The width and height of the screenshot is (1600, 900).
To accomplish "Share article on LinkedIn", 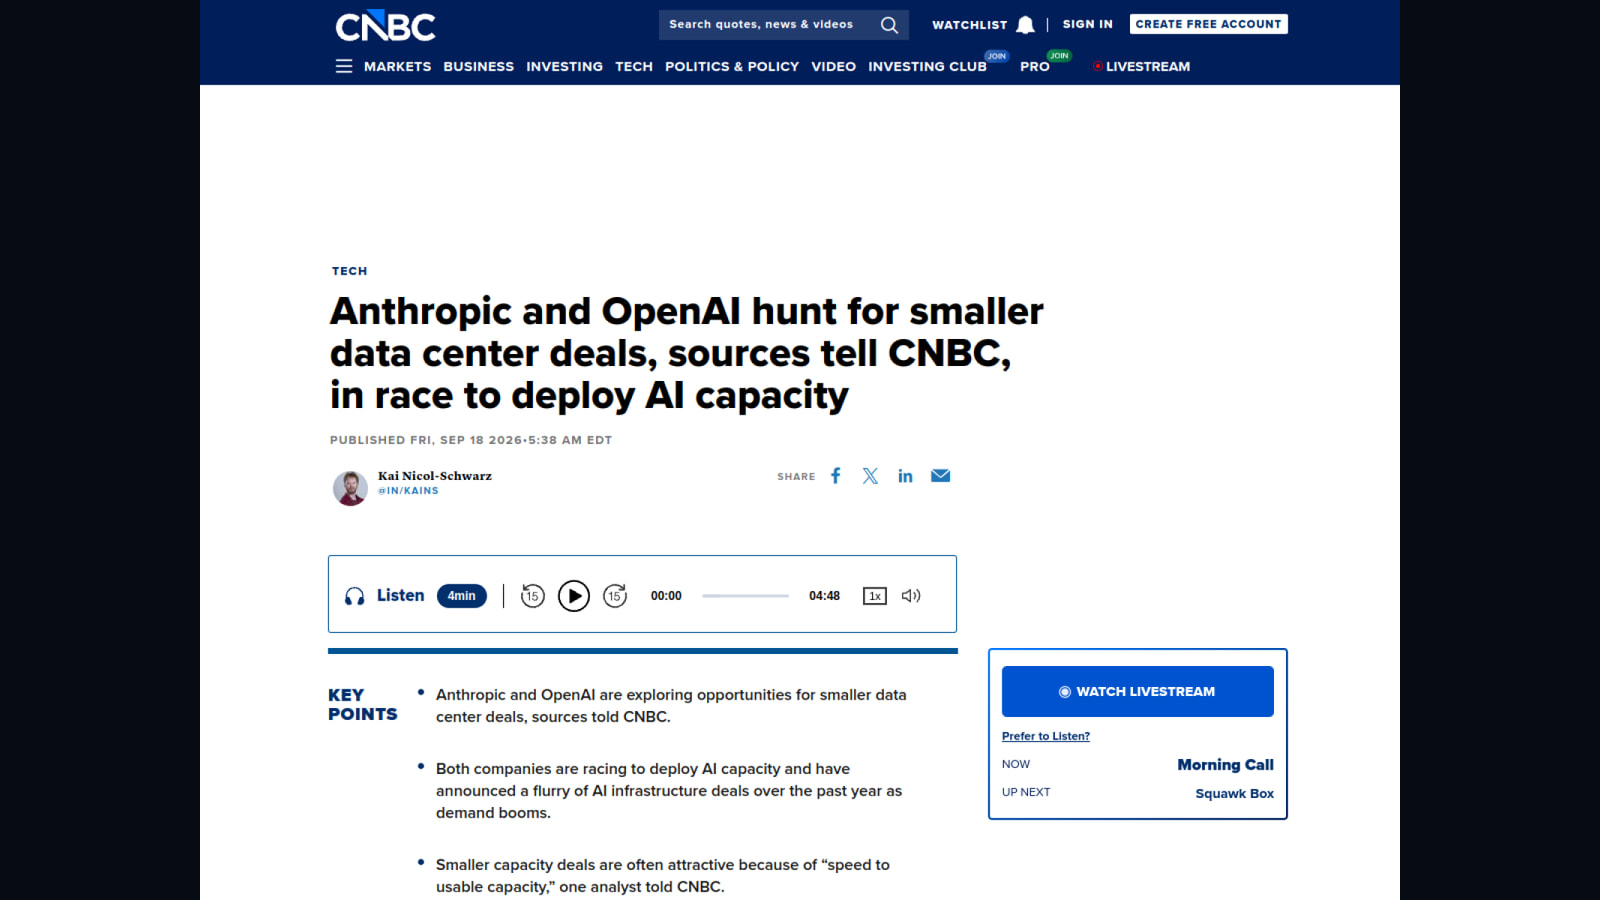I will pos(905,476).
